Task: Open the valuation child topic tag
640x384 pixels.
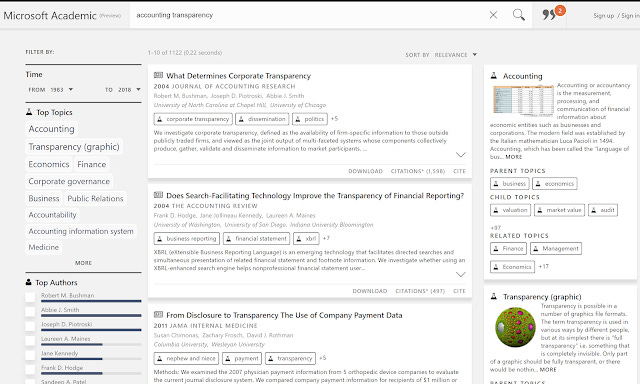Action: tap(510, 210)
